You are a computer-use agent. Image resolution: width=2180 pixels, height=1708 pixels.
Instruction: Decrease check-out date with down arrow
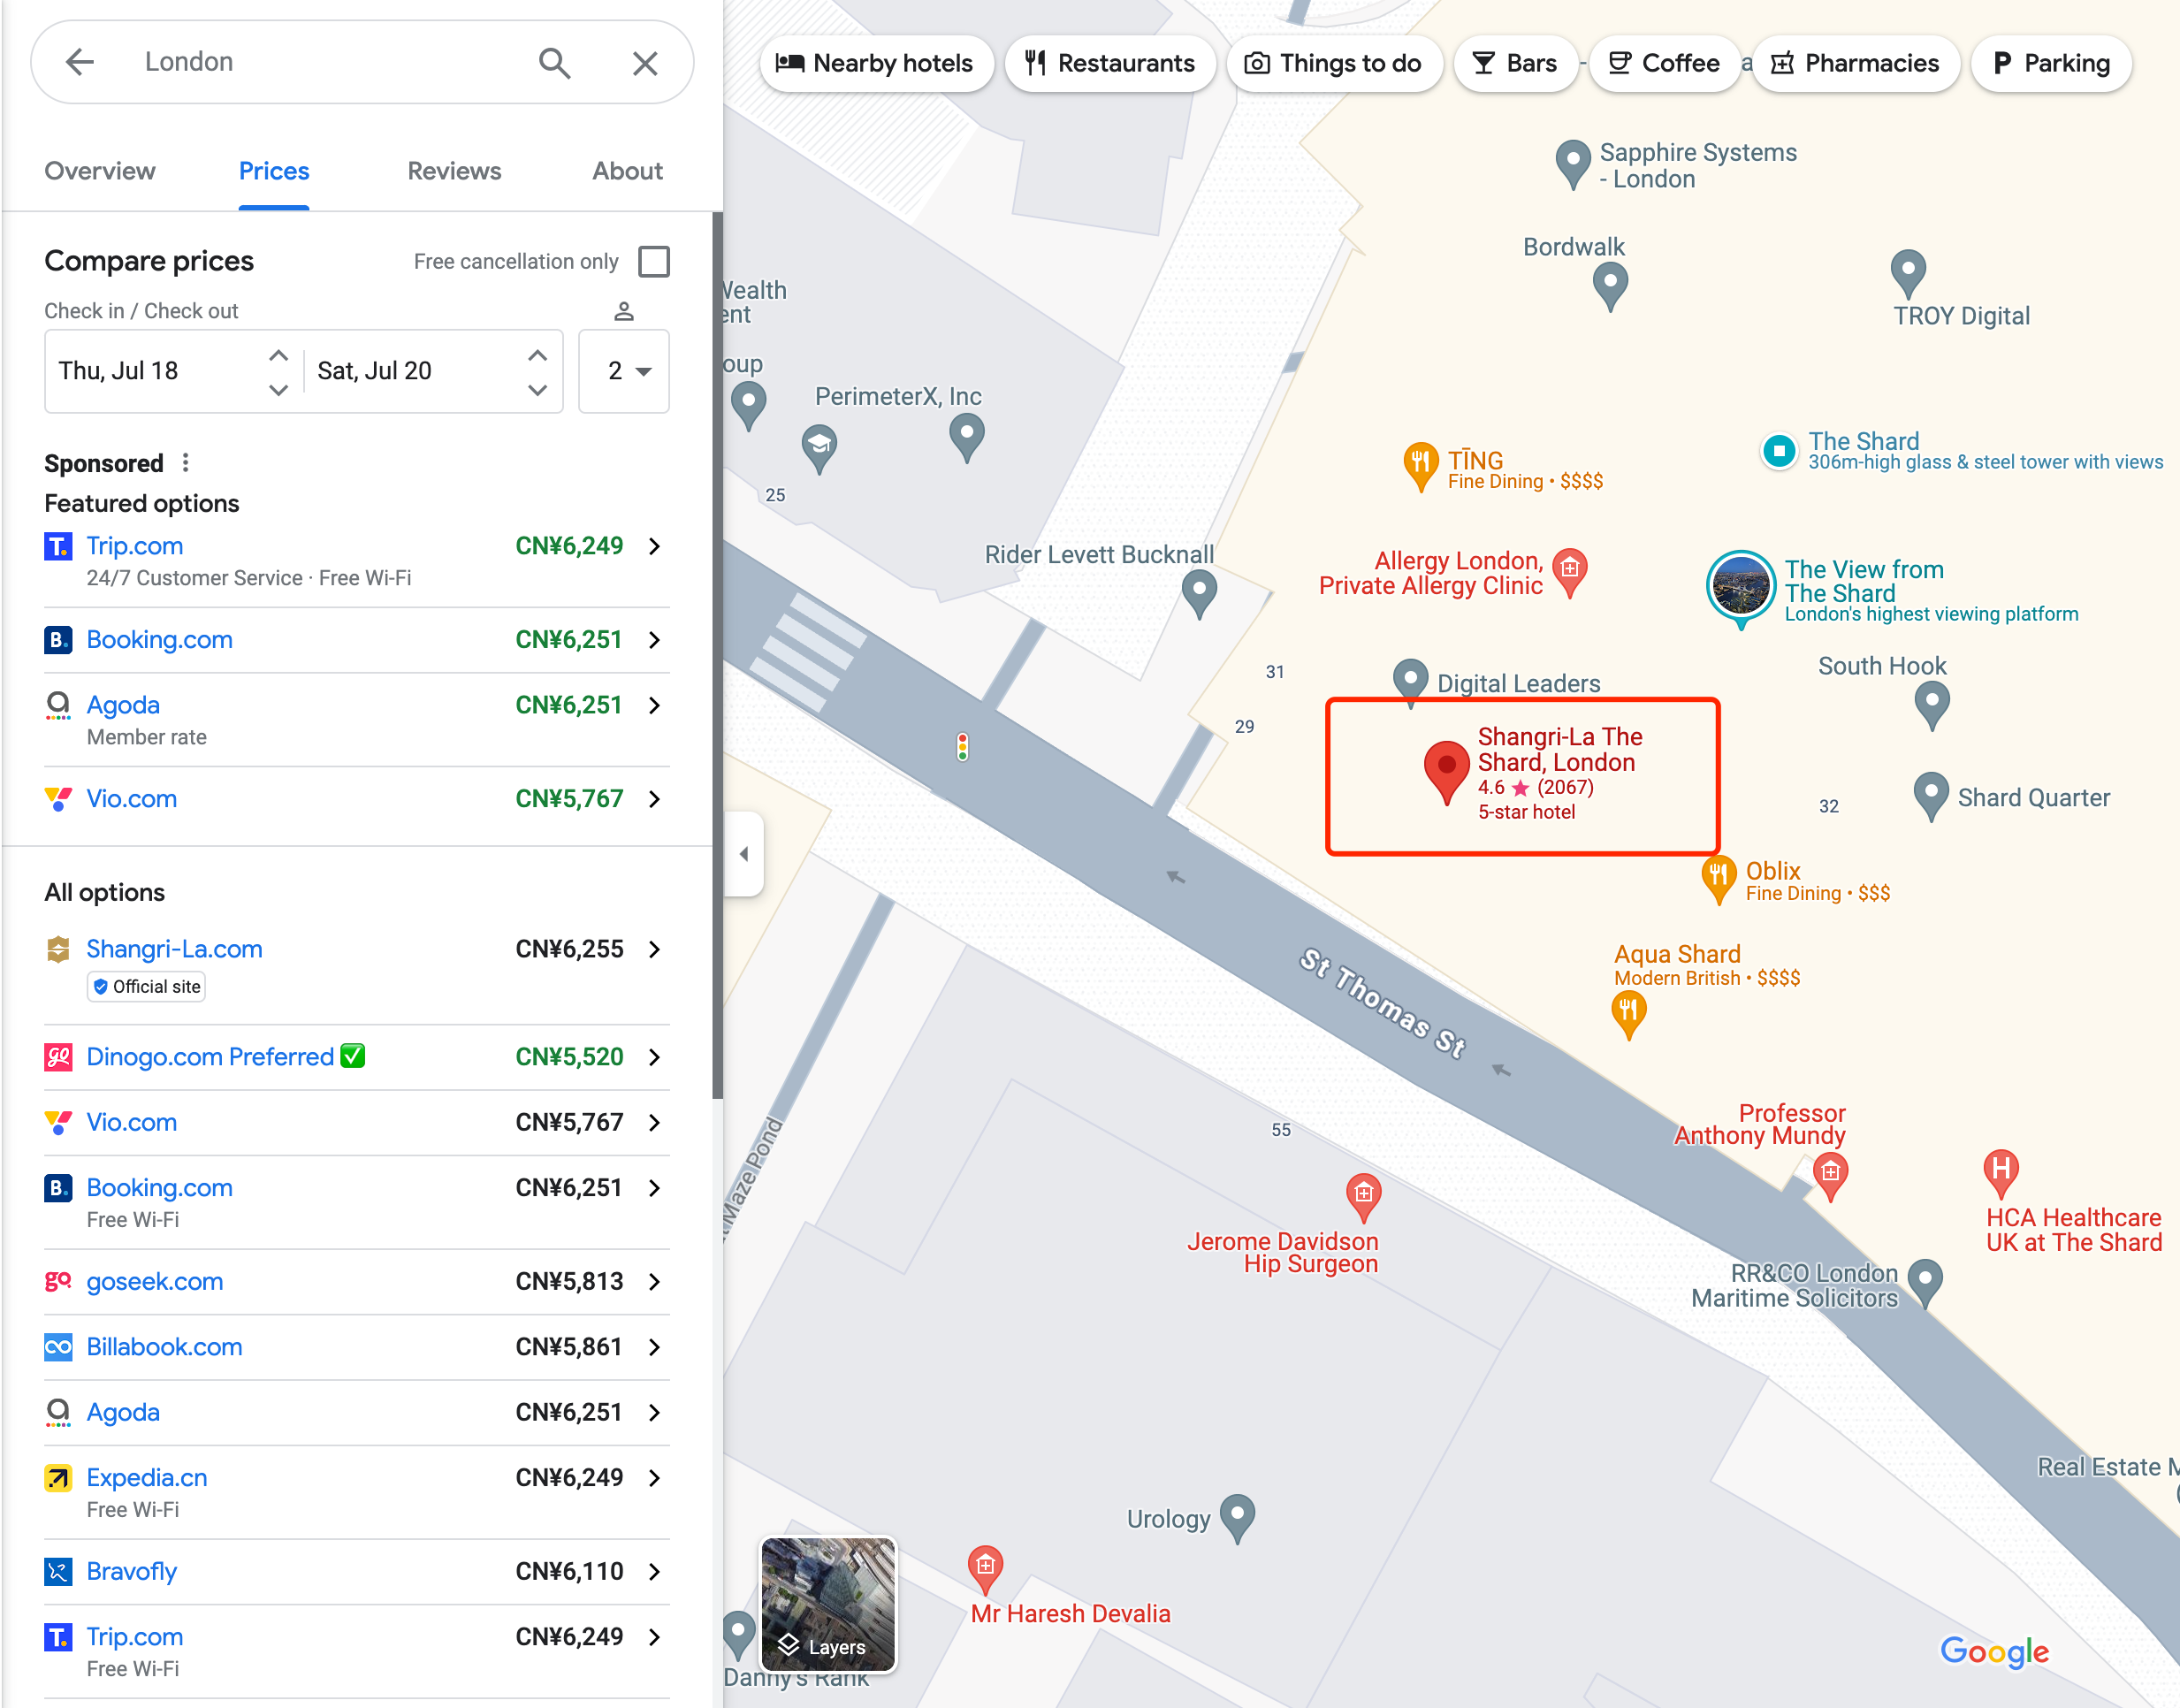[x=537, y=390]
